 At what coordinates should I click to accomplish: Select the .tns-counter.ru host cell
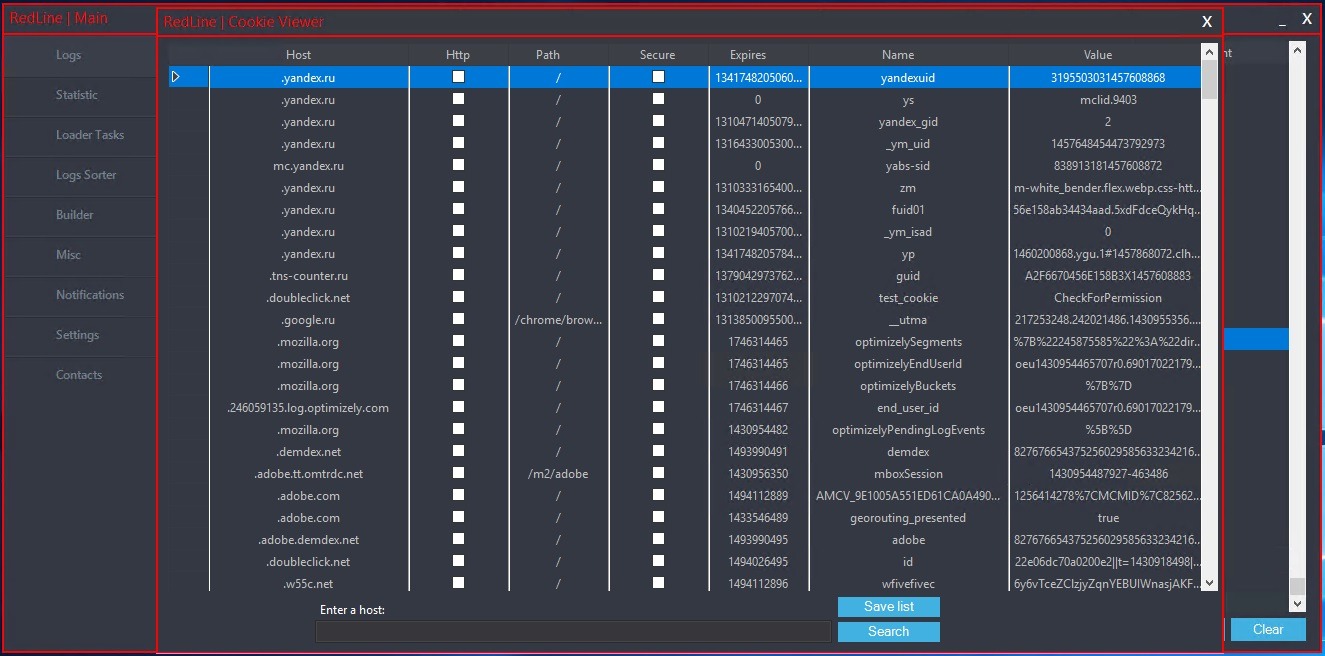[308, 275]
